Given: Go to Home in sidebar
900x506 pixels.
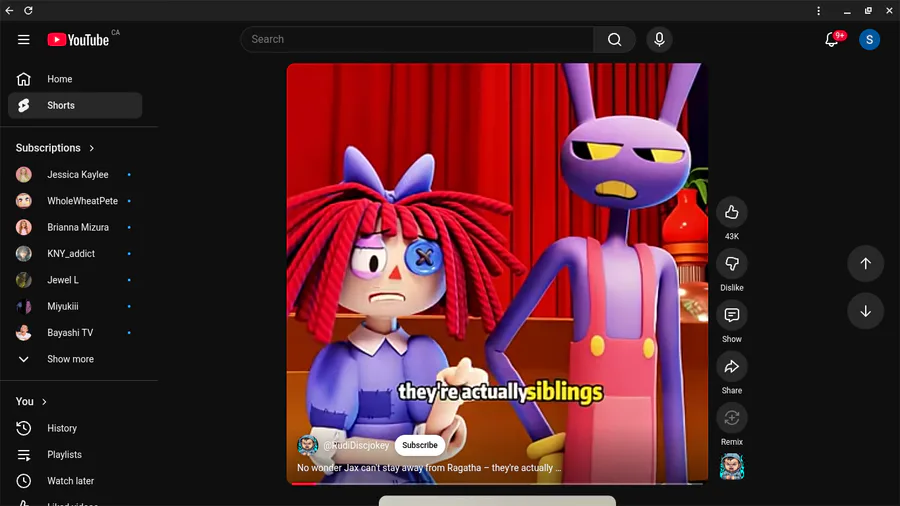Looking at the screenshot, I should (75, 79).
